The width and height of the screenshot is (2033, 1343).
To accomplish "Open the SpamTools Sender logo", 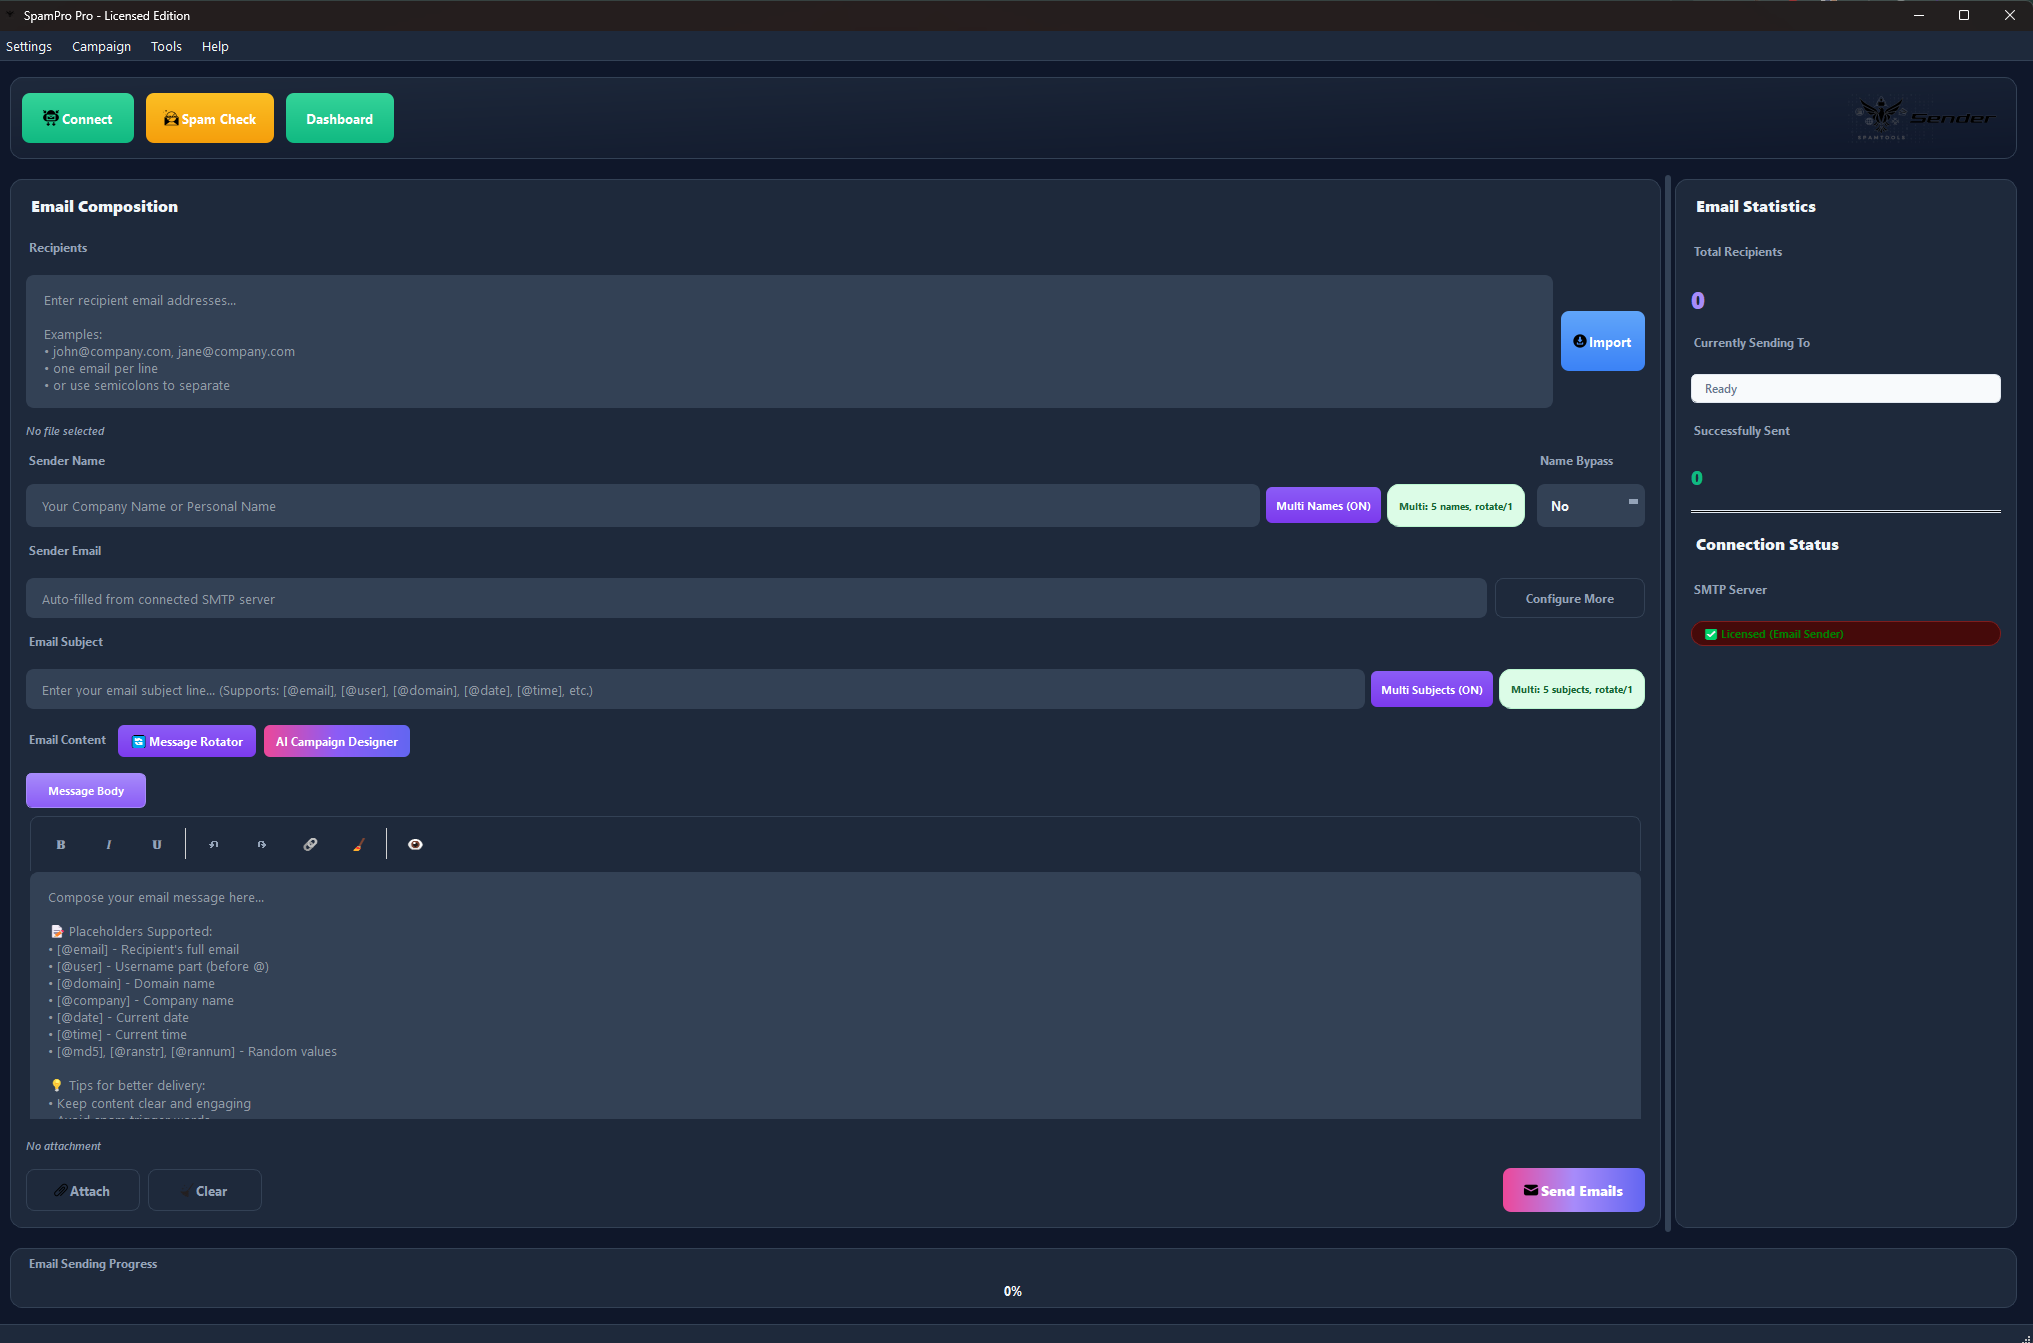I will [x=1923, y=119].
